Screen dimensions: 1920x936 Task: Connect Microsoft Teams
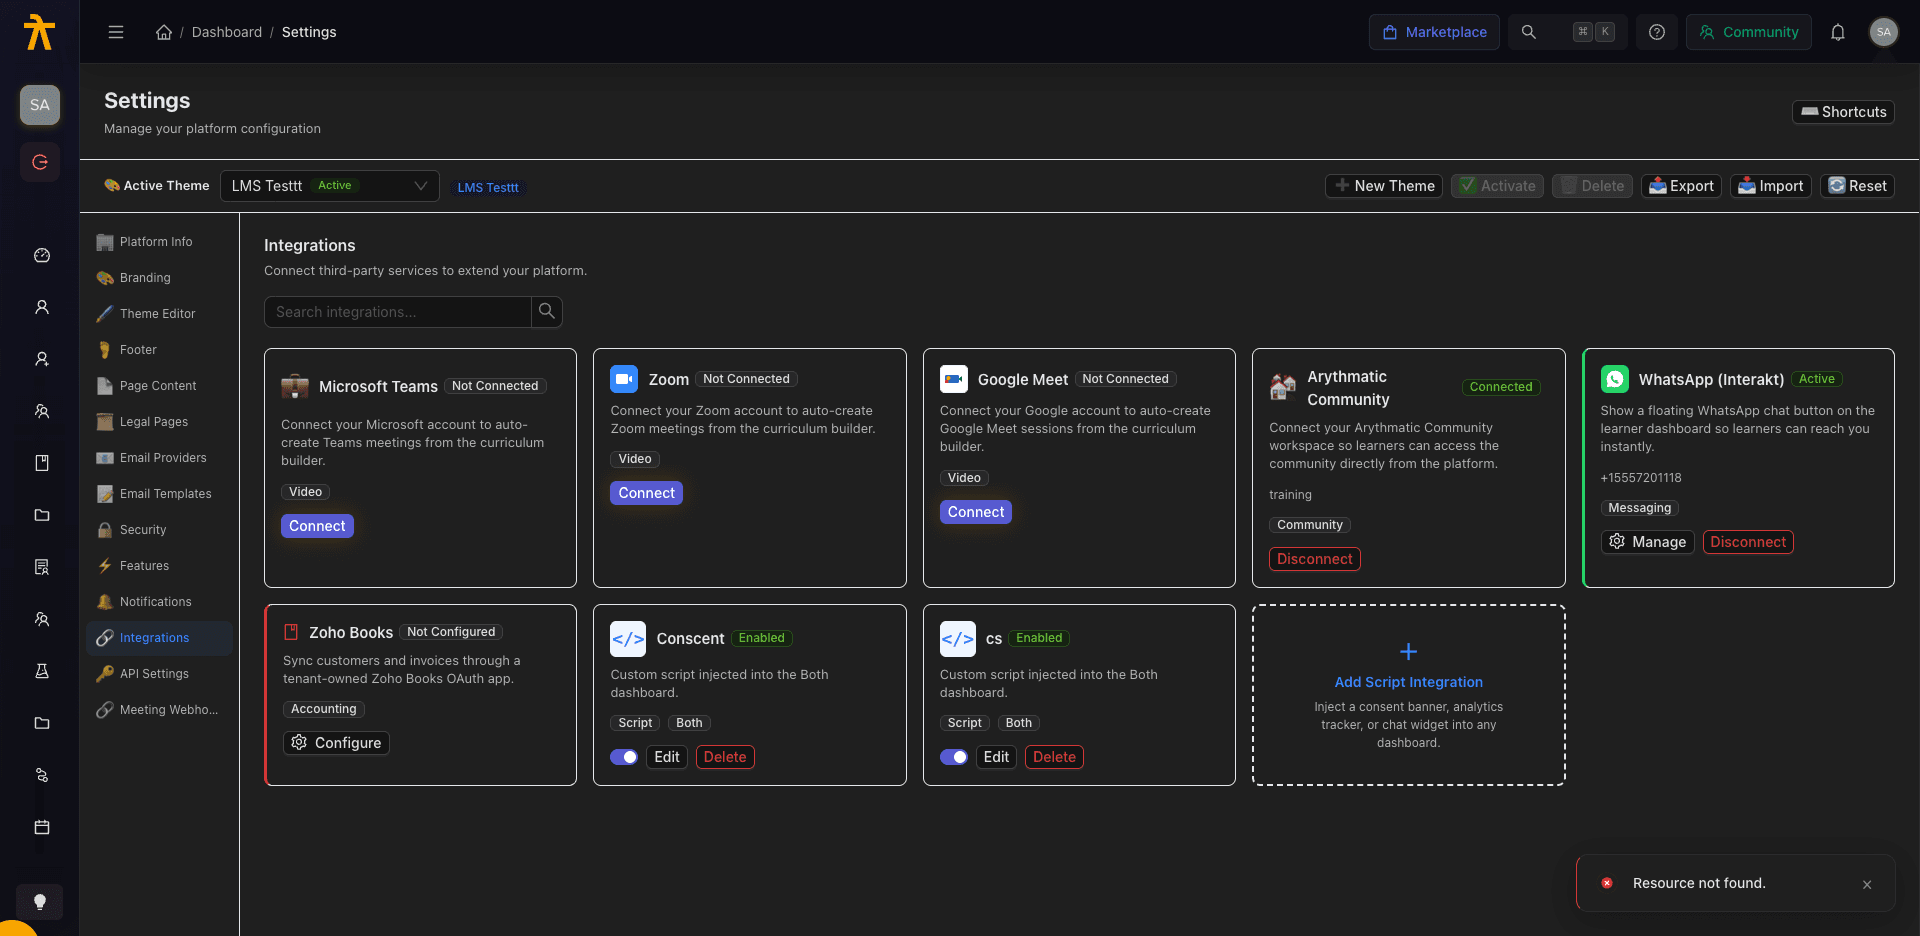coord(317,526)
